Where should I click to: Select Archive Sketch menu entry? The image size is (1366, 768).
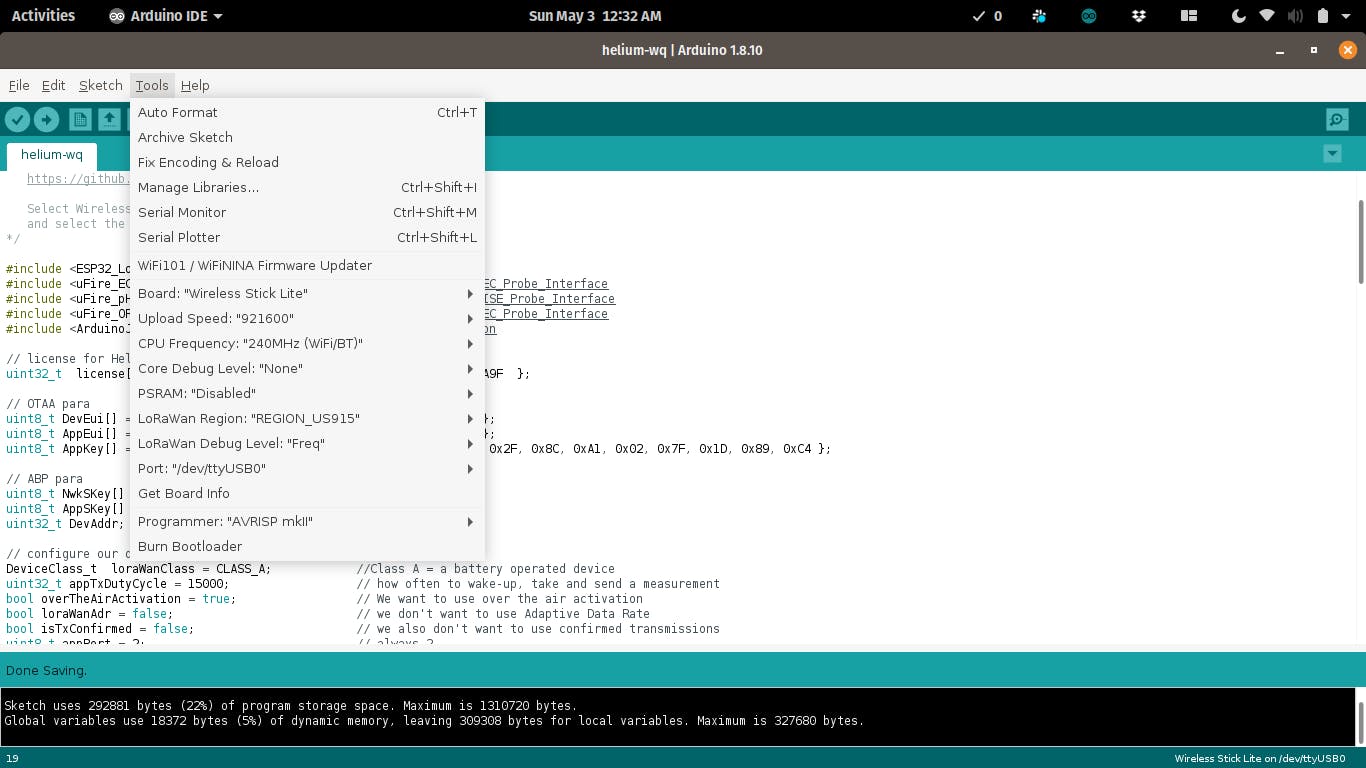click(307, 137)
